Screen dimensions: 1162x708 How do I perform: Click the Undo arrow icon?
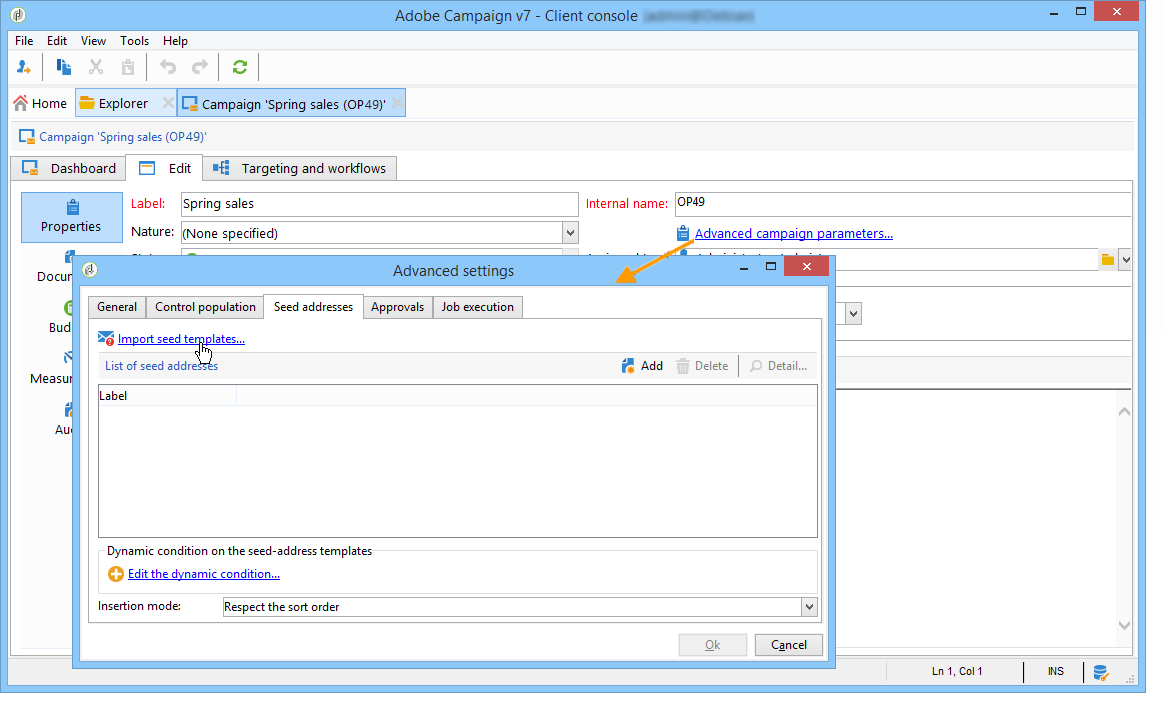(168, 67)
